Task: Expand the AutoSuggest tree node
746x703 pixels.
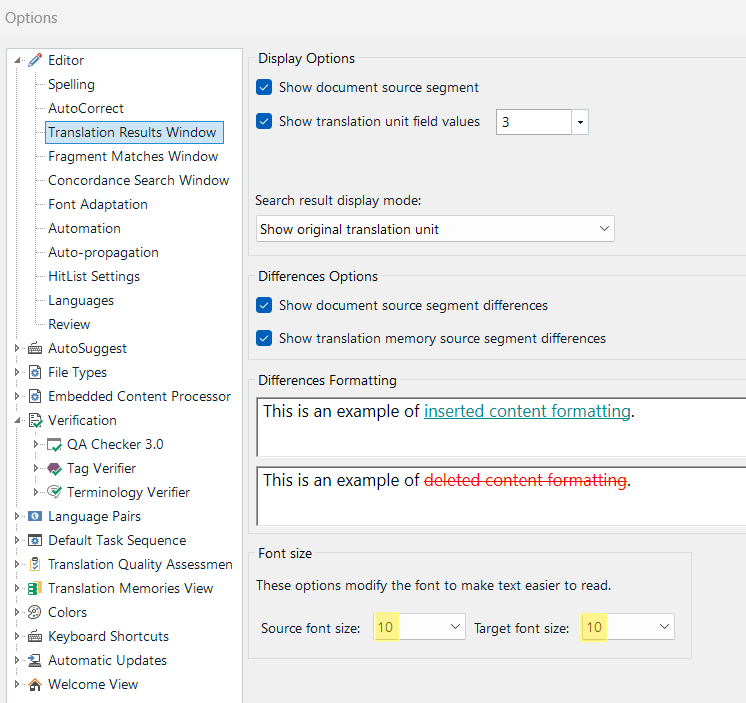Action: [17, 348]
